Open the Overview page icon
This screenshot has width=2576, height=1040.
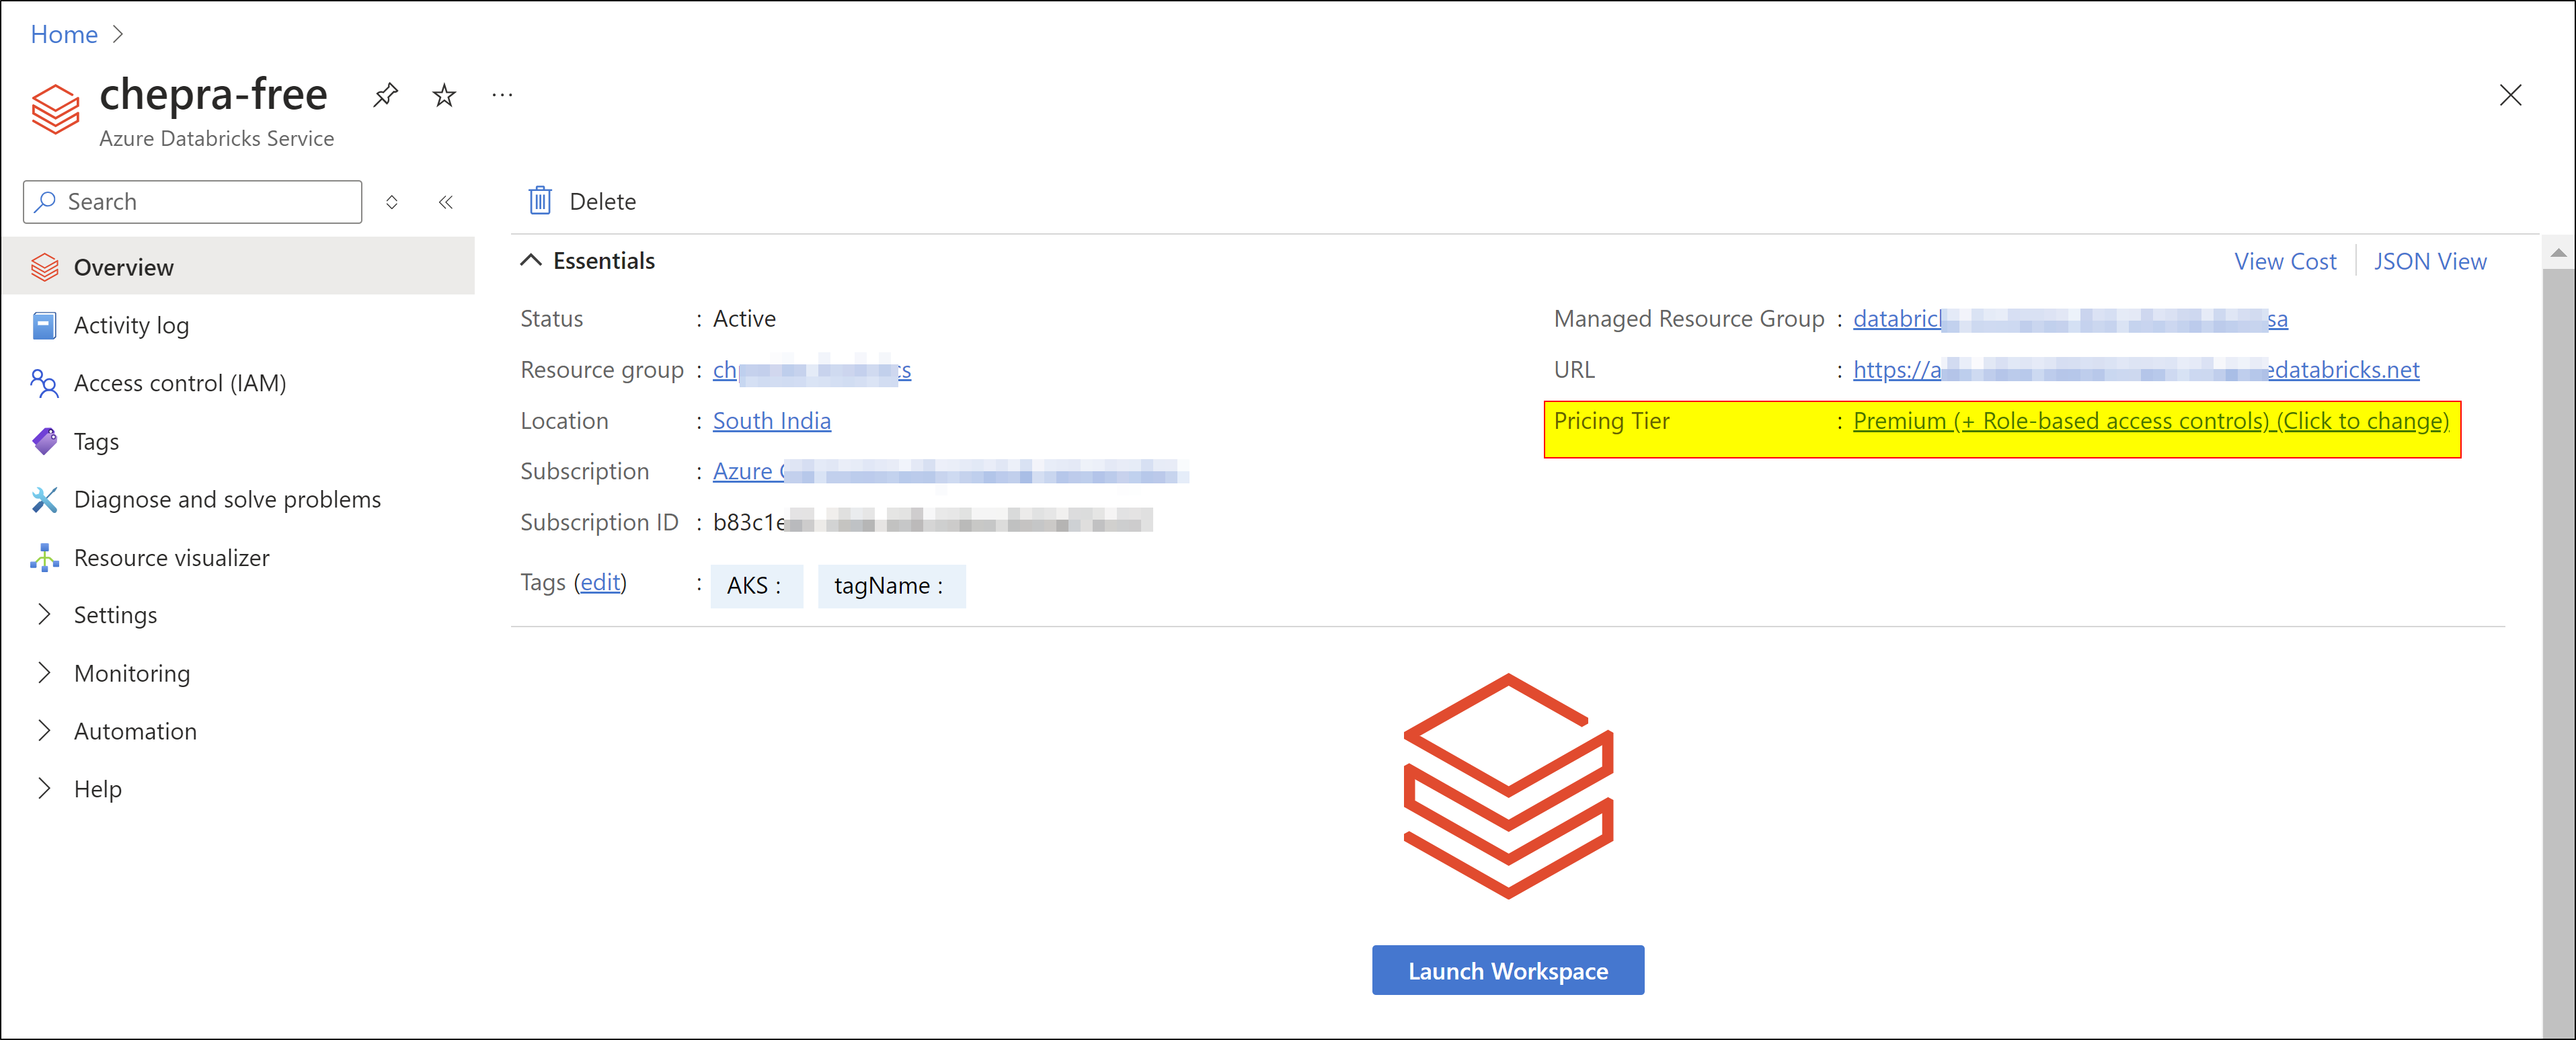pyautogui.click(x=45, y=267)
